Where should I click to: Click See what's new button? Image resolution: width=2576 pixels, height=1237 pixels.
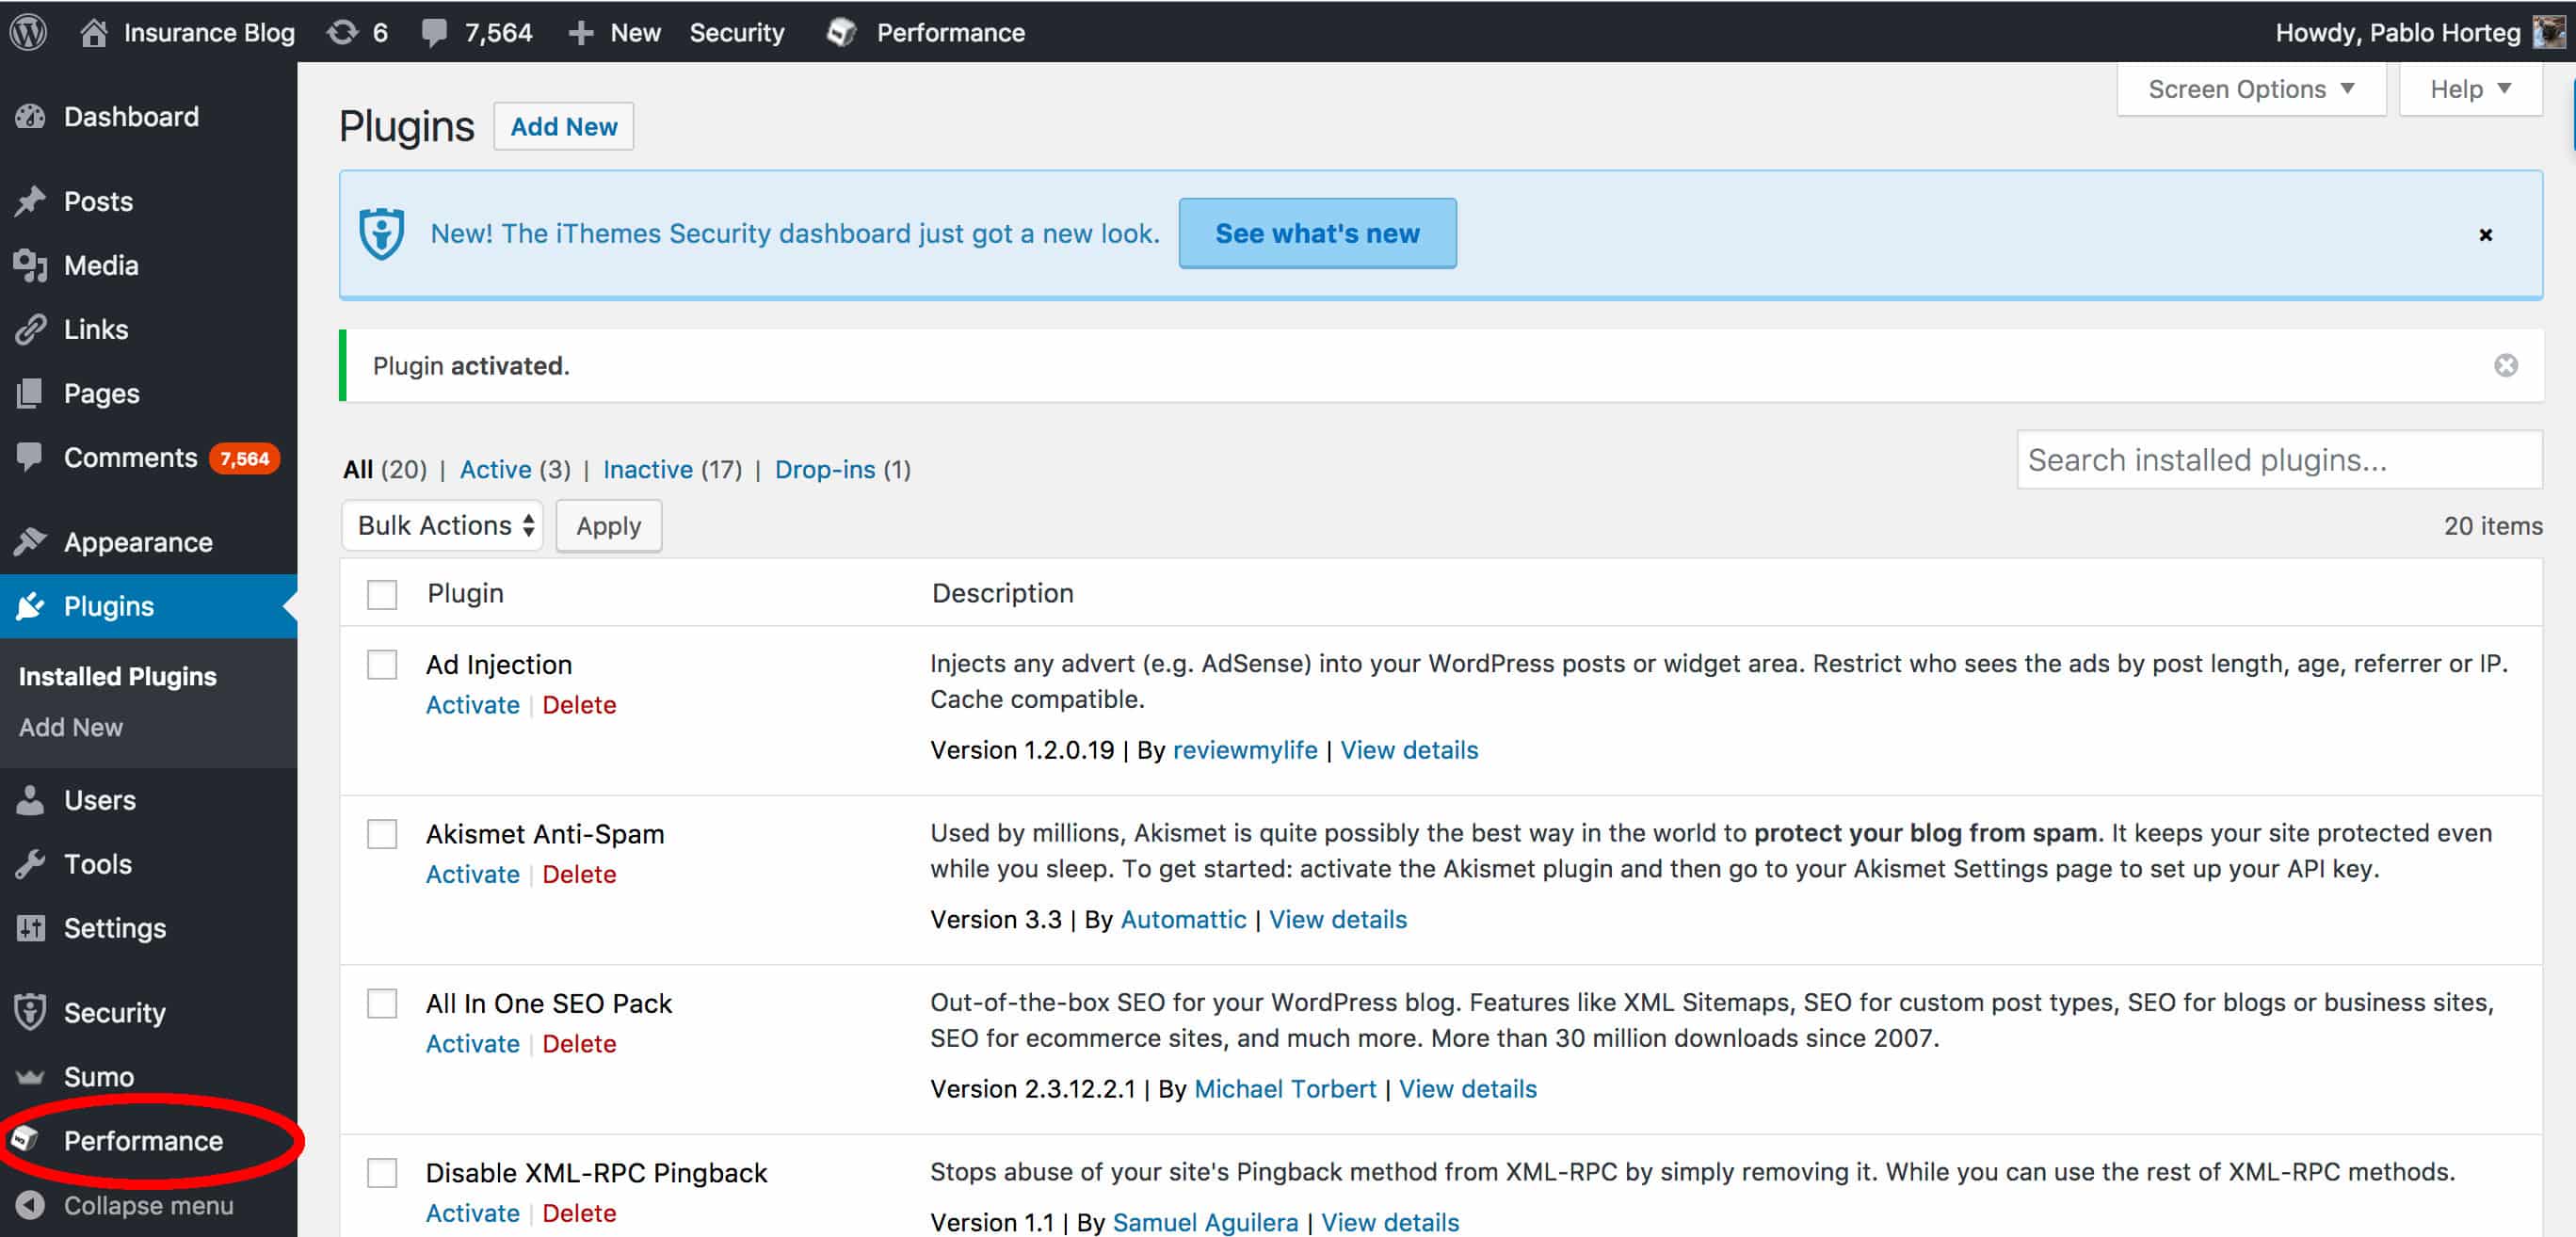(1314, 233)
